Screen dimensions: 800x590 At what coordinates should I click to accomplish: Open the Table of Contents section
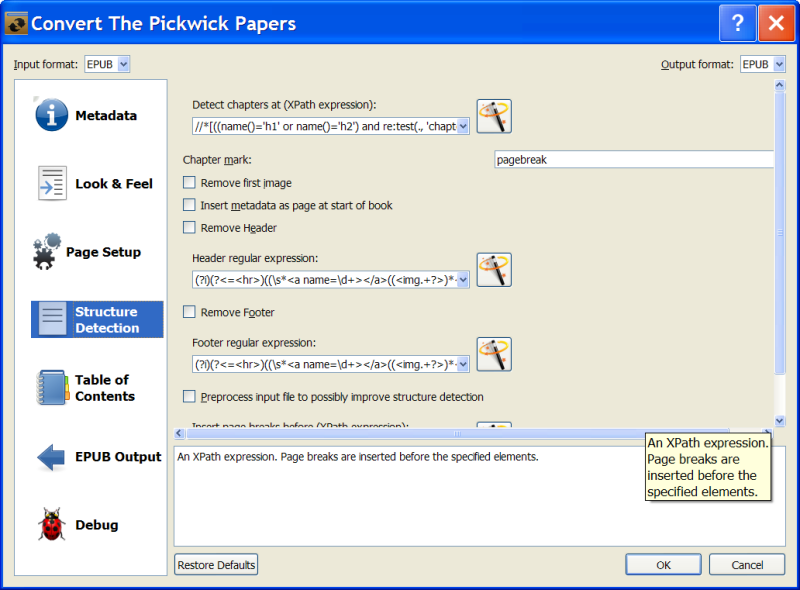(97, 388)
